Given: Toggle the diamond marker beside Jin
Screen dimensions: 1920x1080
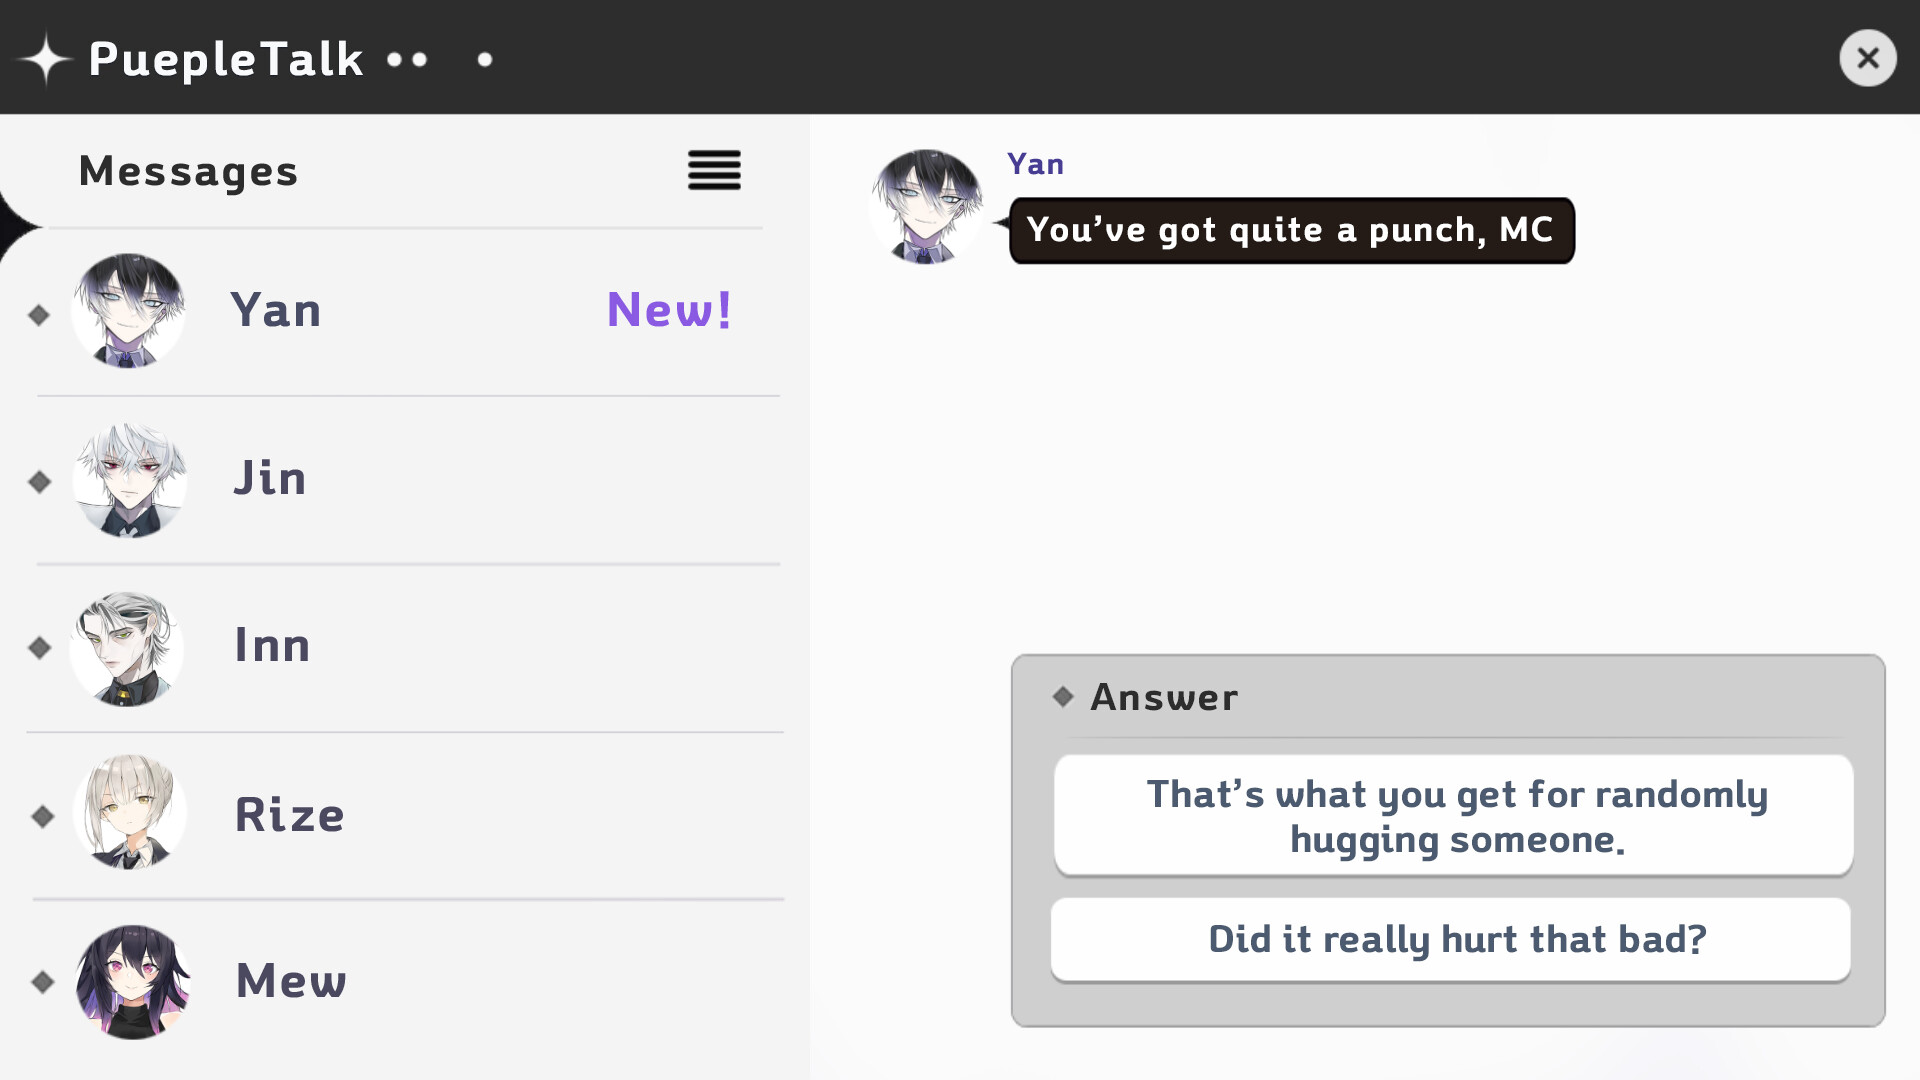Looking at the screenshot, I should [40, 482].
